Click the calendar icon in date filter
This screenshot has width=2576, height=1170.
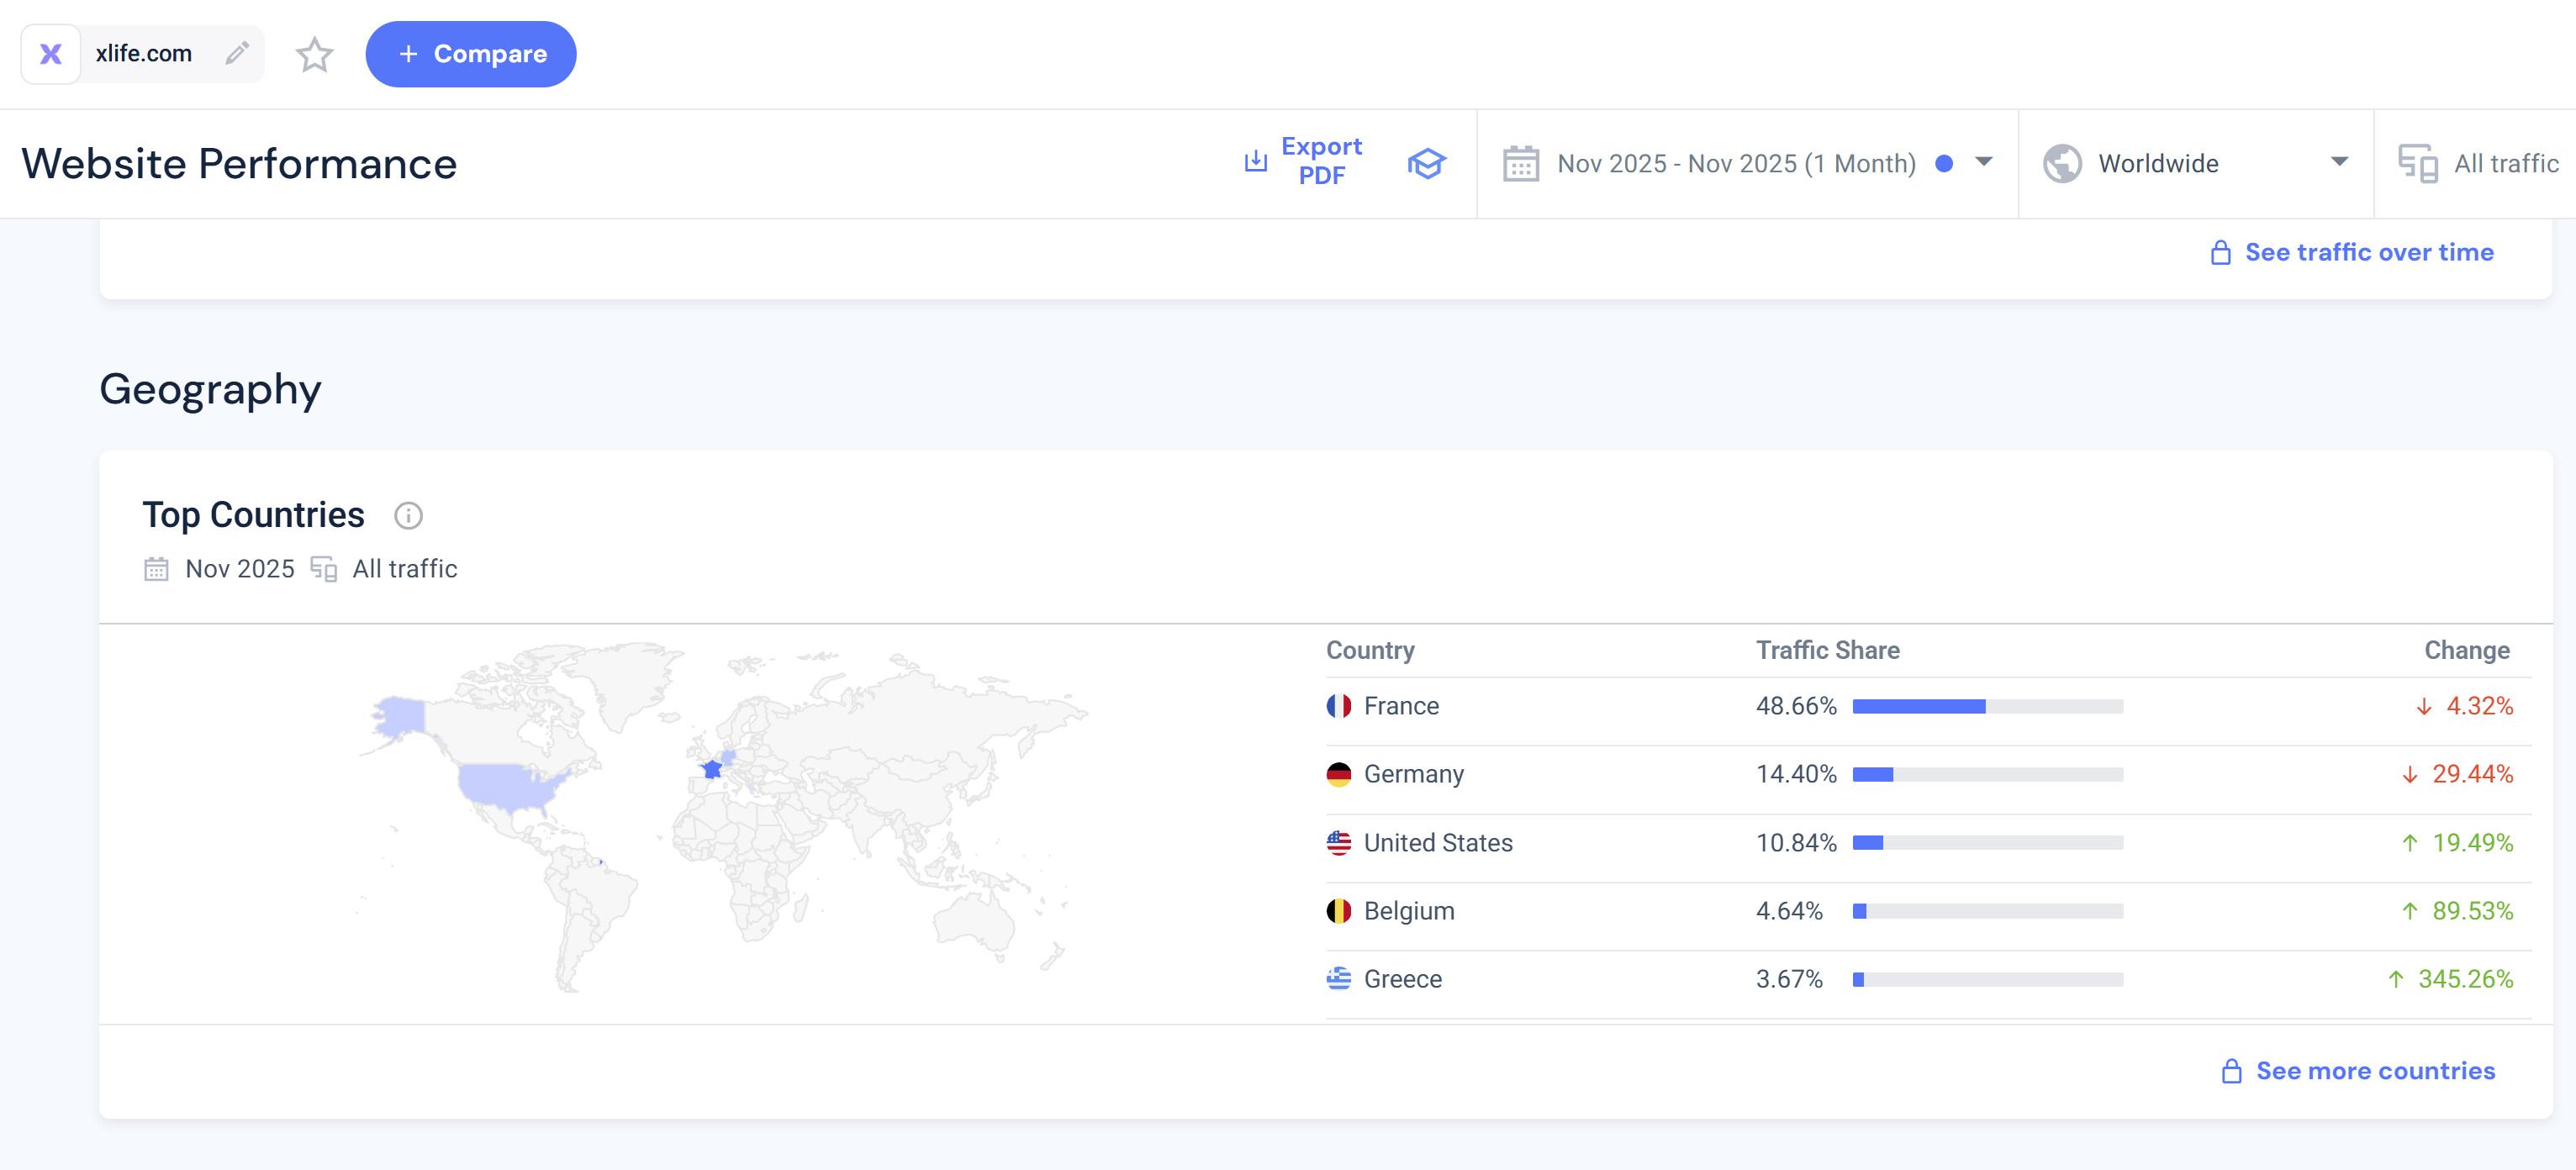[1520, 163]
